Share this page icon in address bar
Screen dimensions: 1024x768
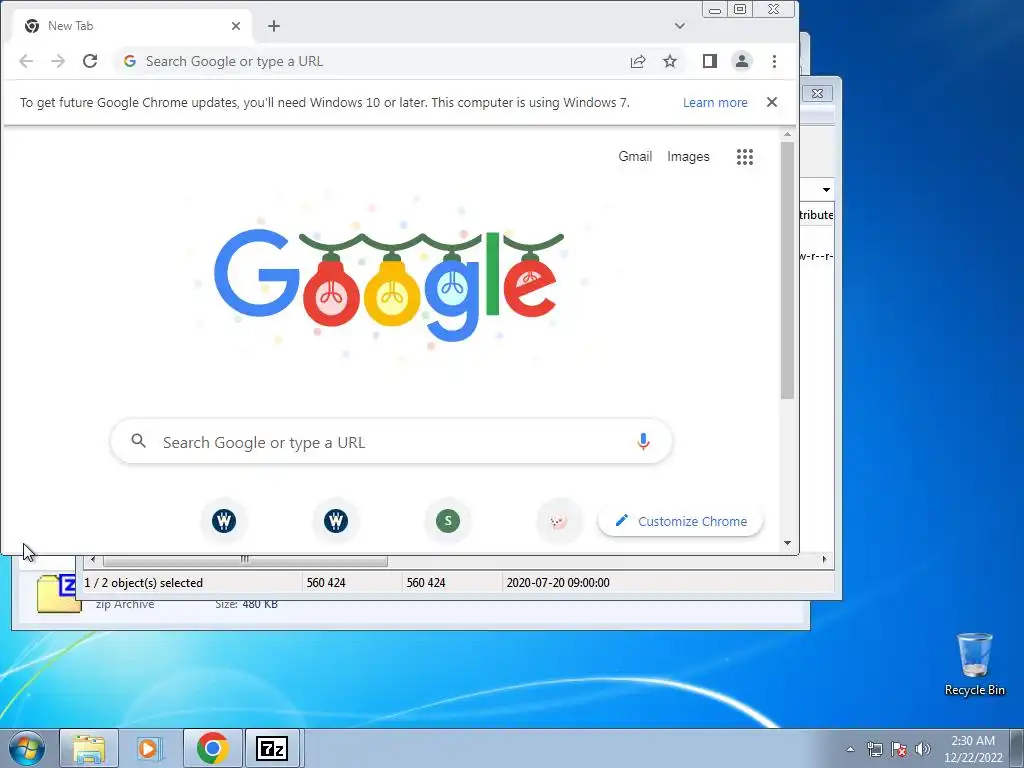click(638, 61)
